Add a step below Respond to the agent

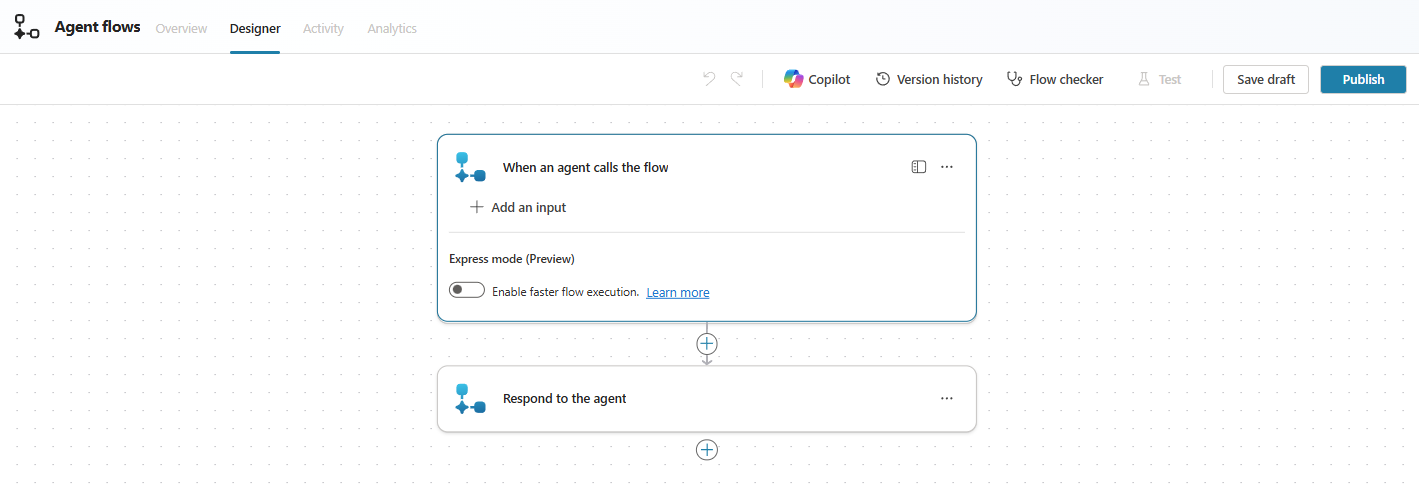click(707, 450)
